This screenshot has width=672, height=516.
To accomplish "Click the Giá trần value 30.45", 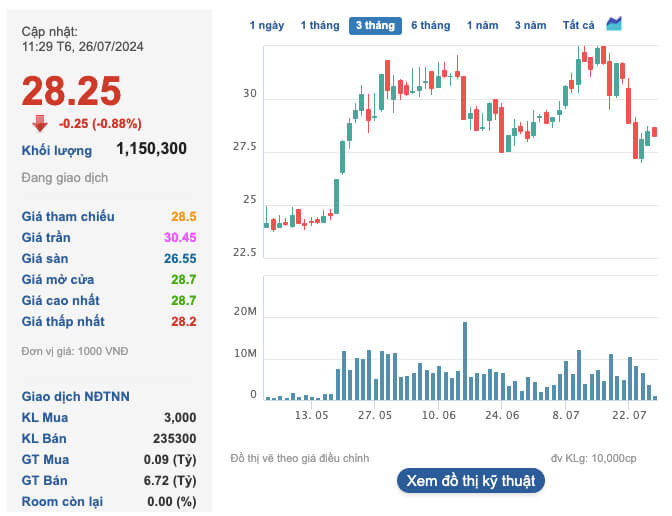I will tap(178, 238).
